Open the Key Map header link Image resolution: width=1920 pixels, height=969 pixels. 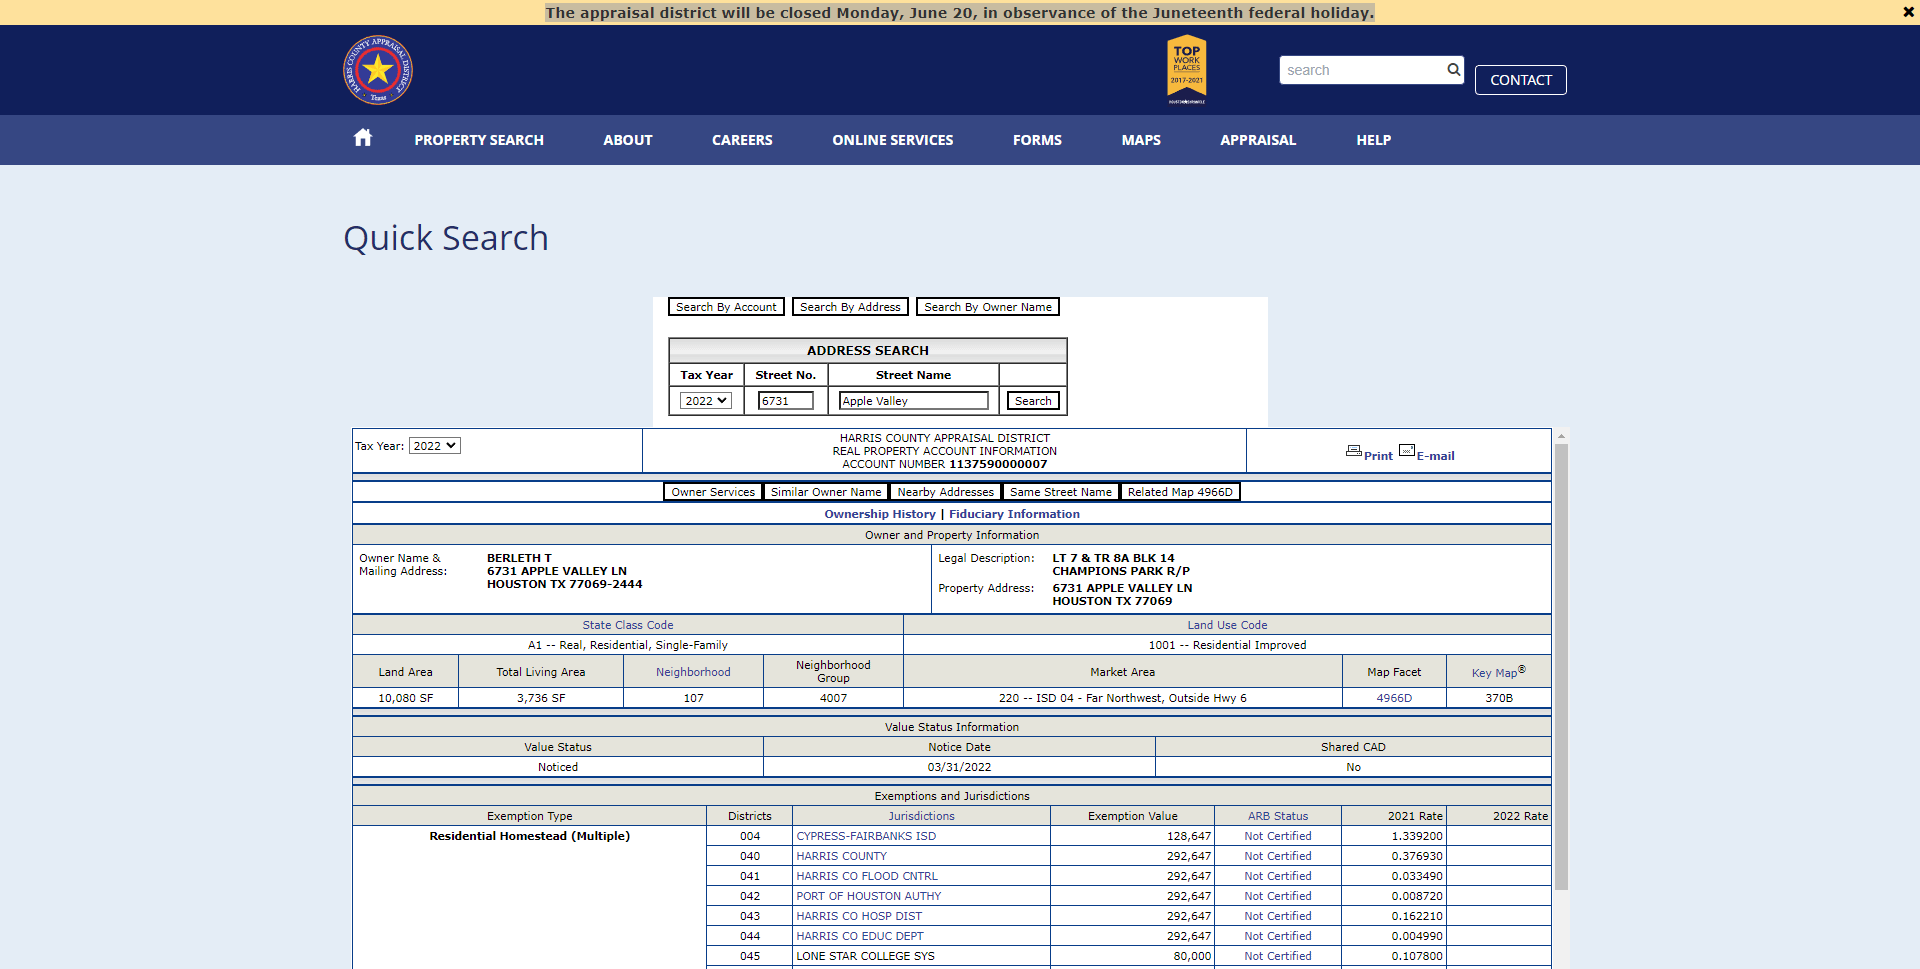click(1498, 672)
